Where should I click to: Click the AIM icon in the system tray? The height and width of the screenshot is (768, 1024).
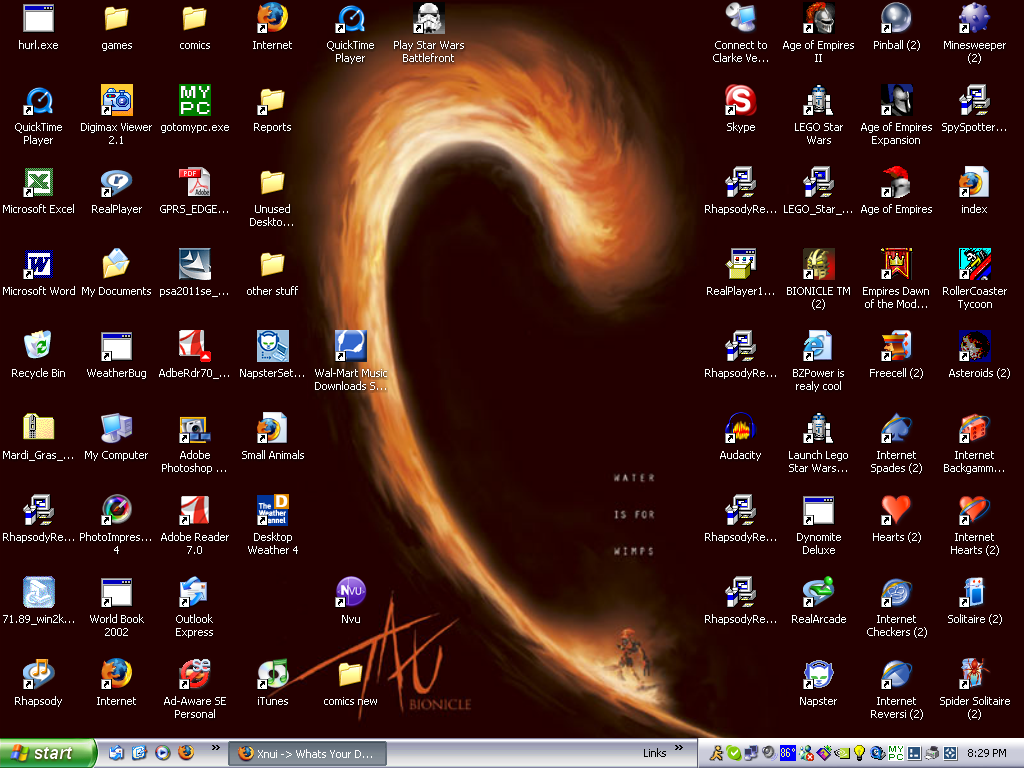coord(717,753)
